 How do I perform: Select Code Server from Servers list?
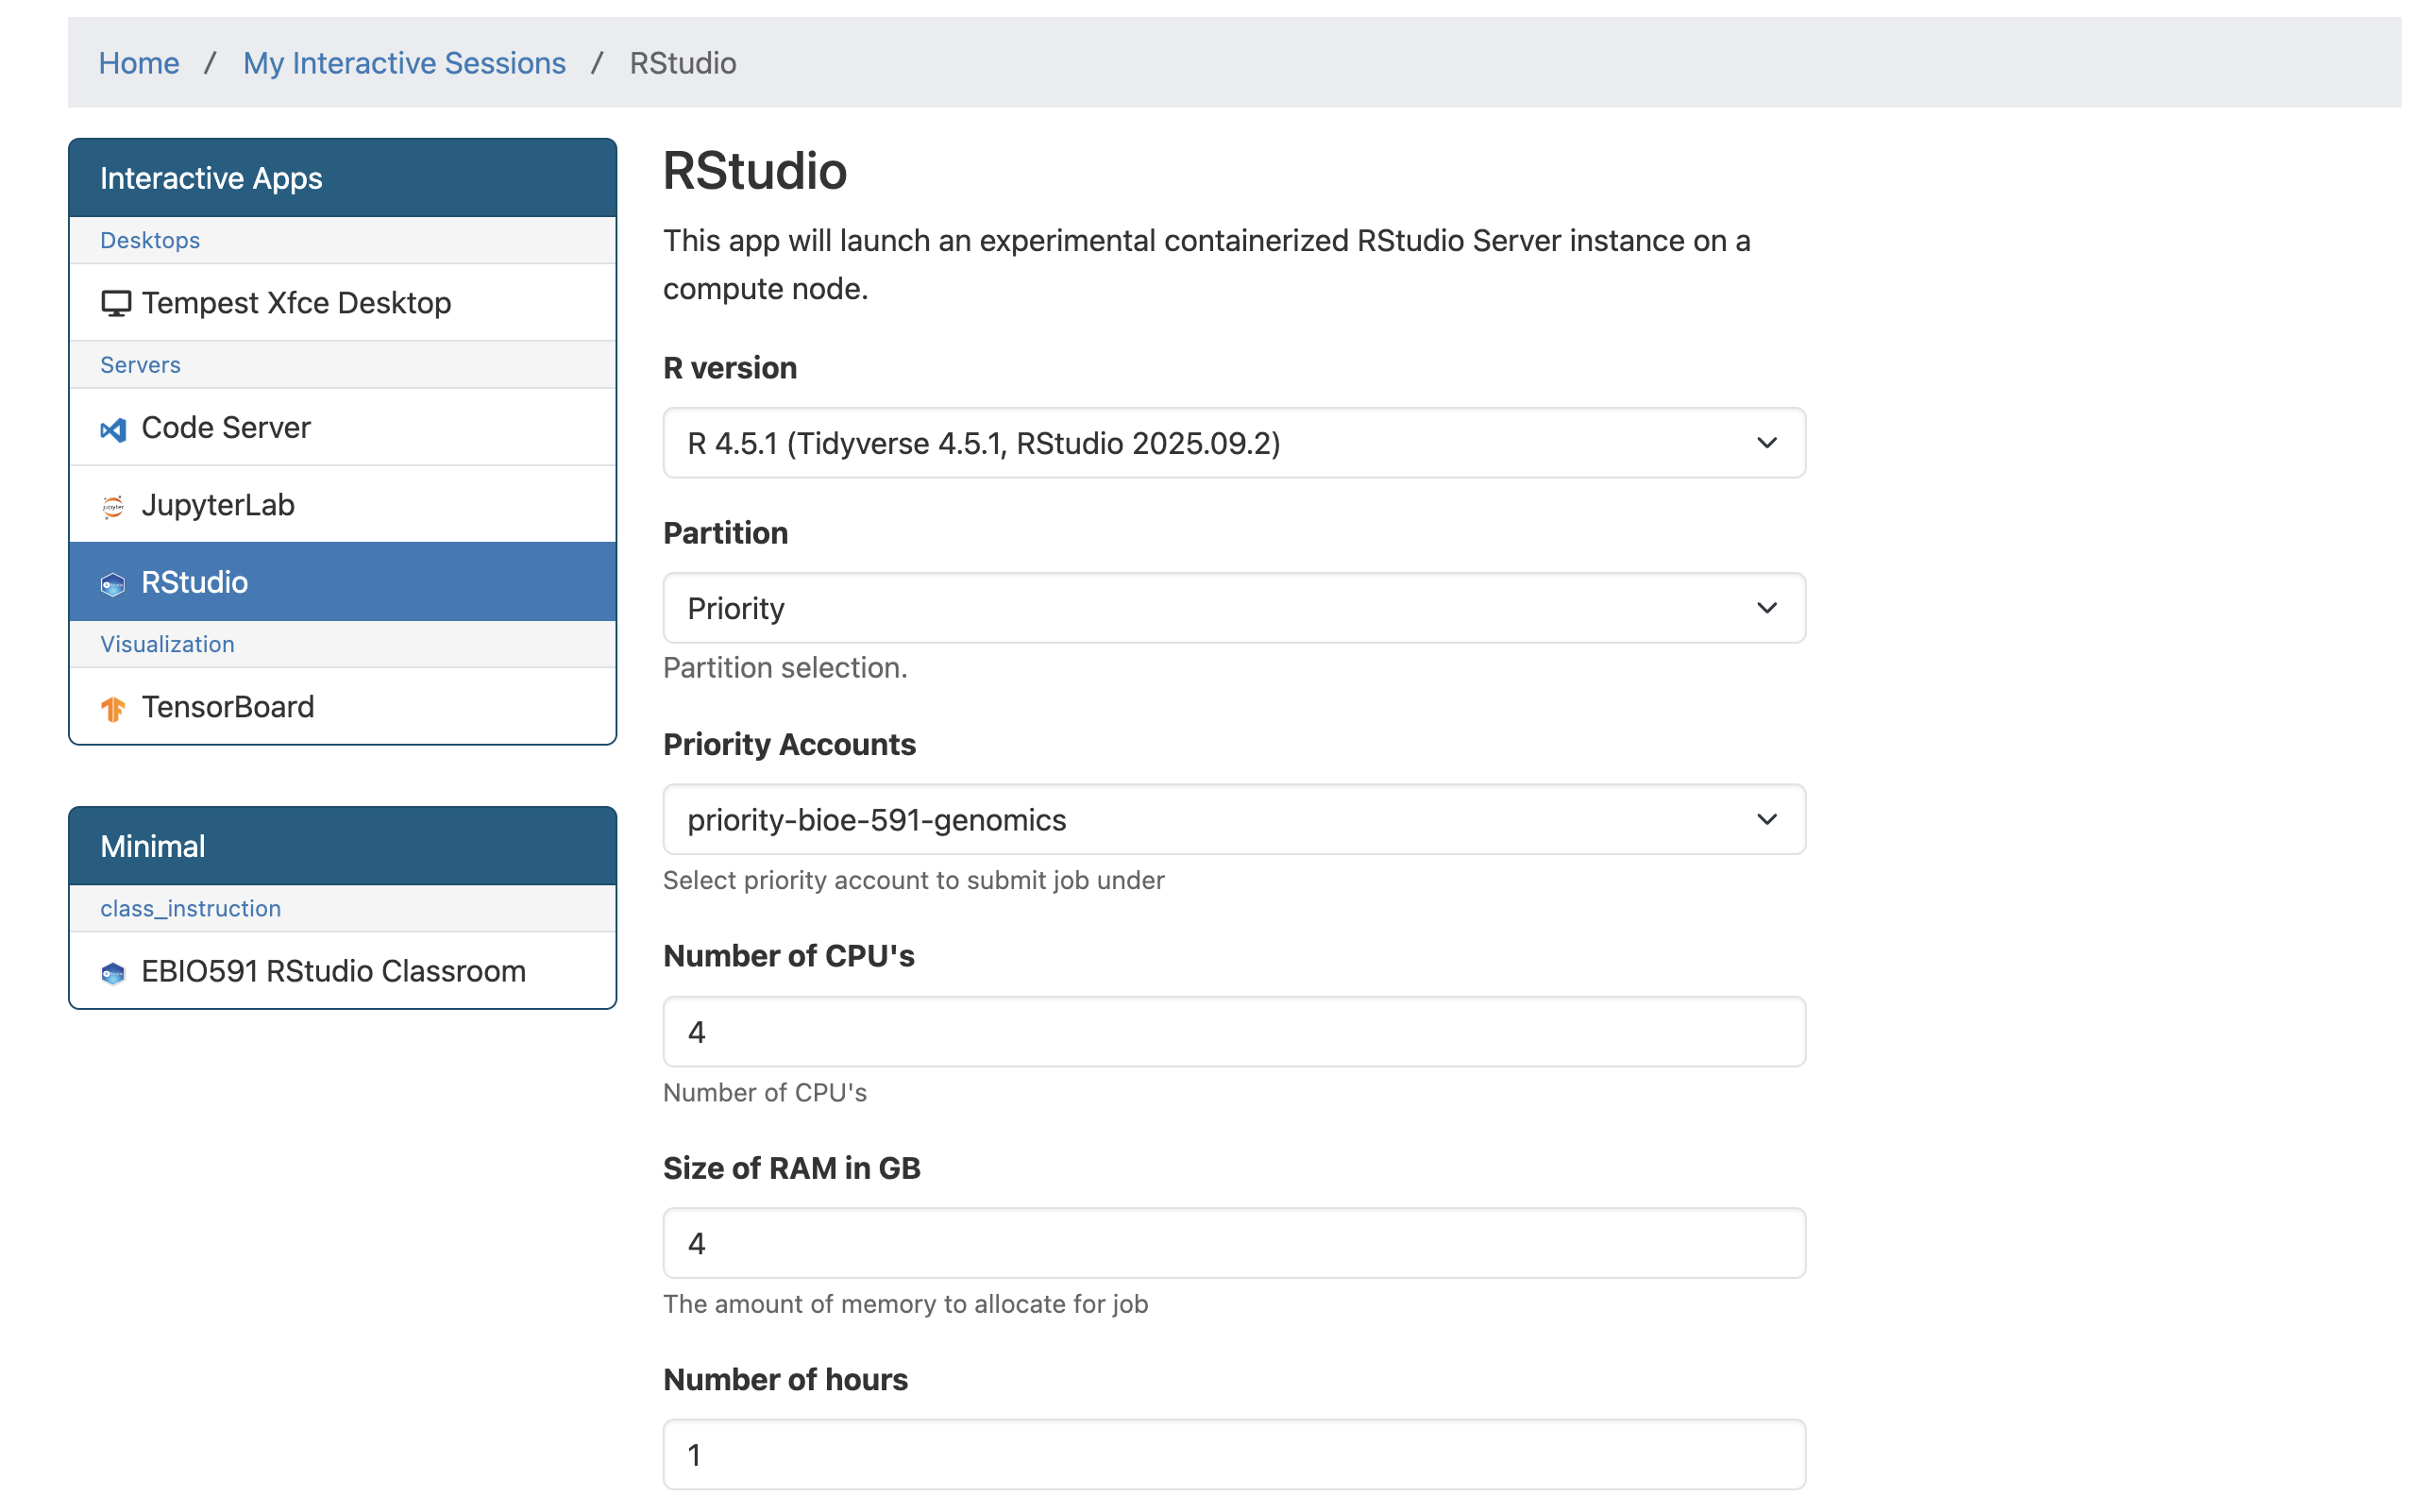[226, 428]
